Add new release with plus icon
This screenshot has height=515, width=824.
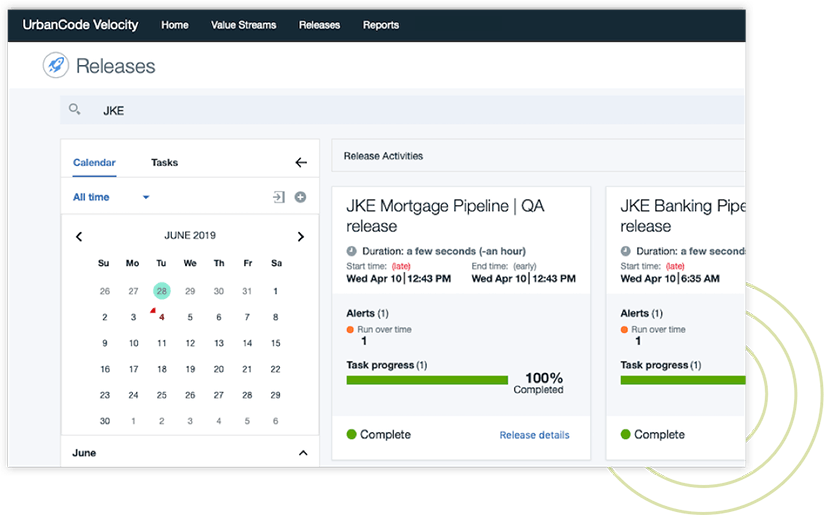(300, 197)
